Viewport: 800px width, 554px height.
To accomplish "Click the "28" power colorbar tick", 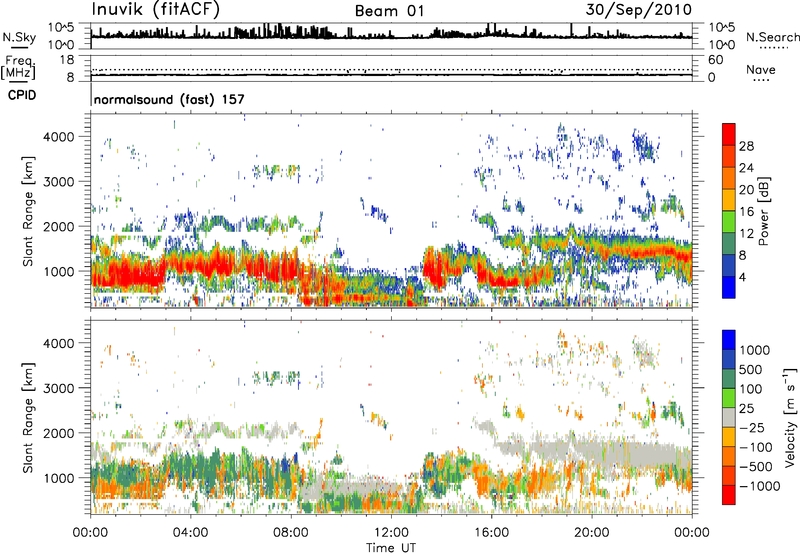I will tap(746, 146).
